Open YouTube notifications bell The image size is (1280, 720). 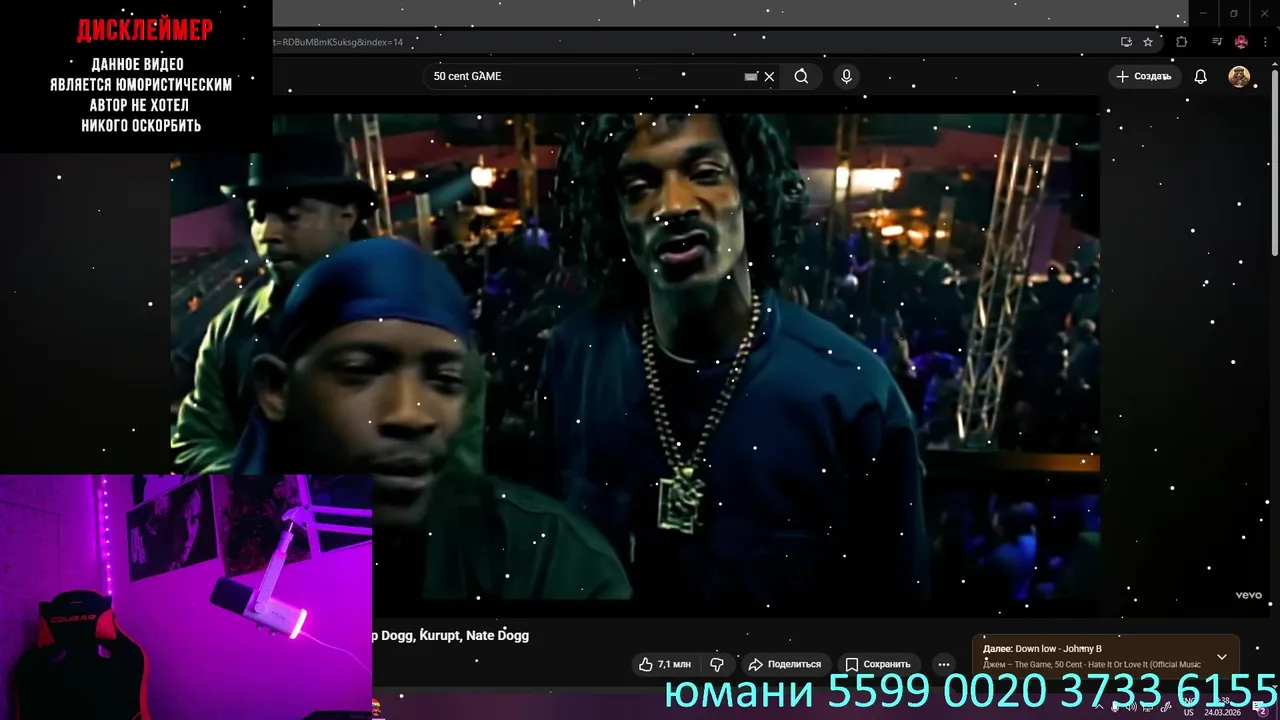coord(1201,76)
